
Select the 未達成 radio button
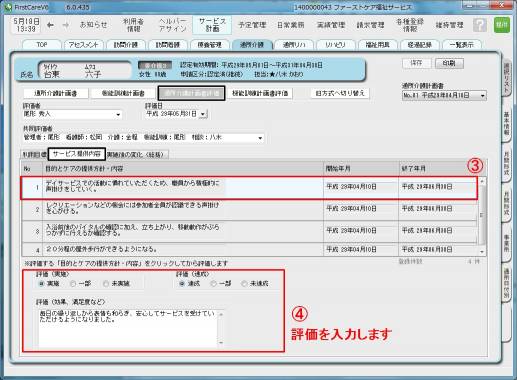tap(244, 284)
